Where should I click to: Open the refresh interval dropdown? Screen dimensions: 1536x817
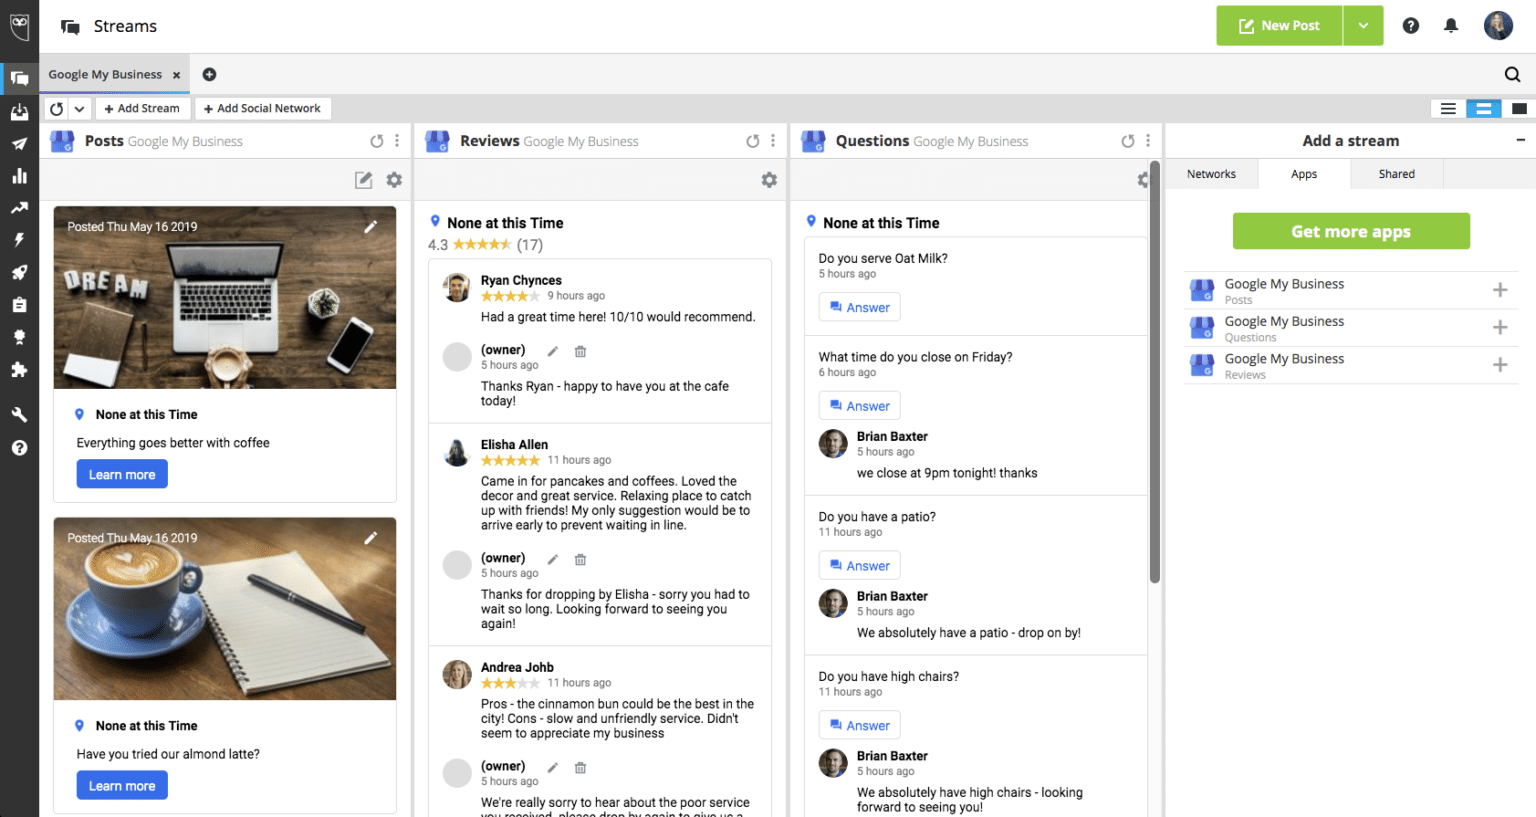[x=78, y=108]
